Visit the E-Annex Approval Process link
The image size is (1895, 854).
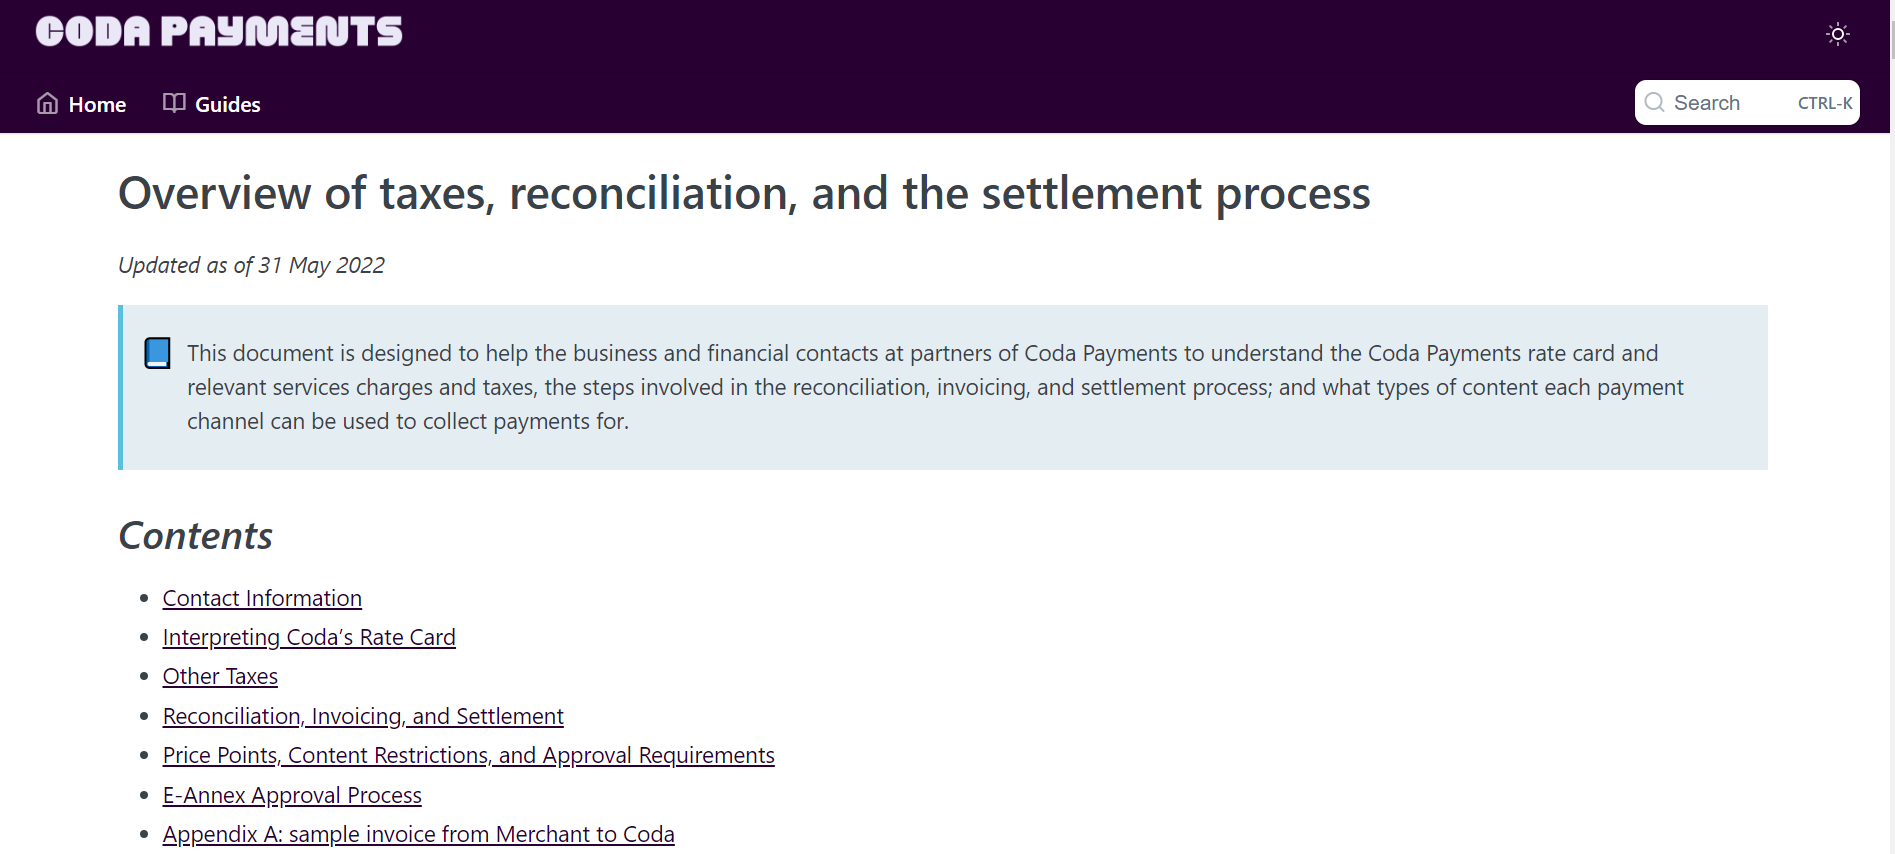tap(292, 795)
